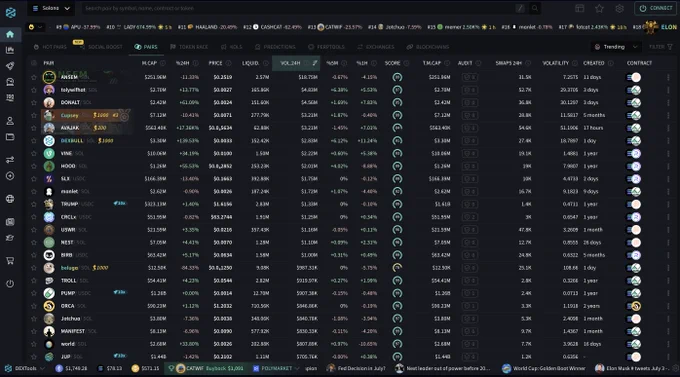Viewport: 680px width, 377px height.
Task: Switch to BLOCKCHAINS tab
Action: 428,47
